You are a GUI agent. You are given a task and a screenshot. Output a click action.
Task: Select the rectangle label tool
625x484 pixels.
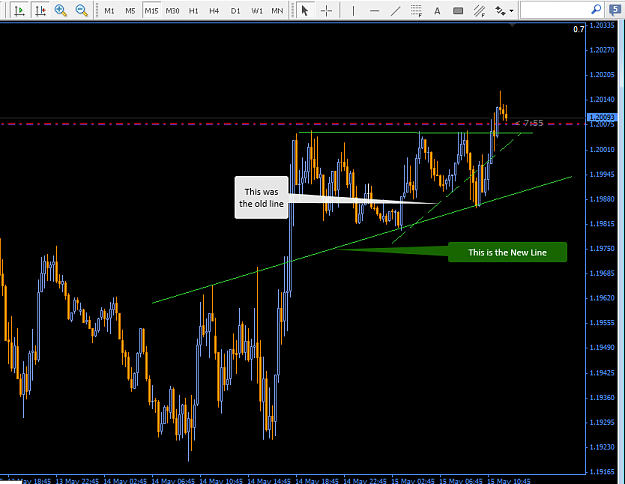458,11
